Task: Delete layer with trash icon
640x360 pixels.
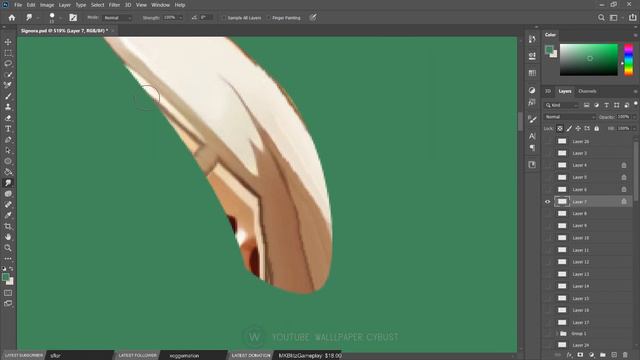Action: pyautogui.click(x=625, y=355)
